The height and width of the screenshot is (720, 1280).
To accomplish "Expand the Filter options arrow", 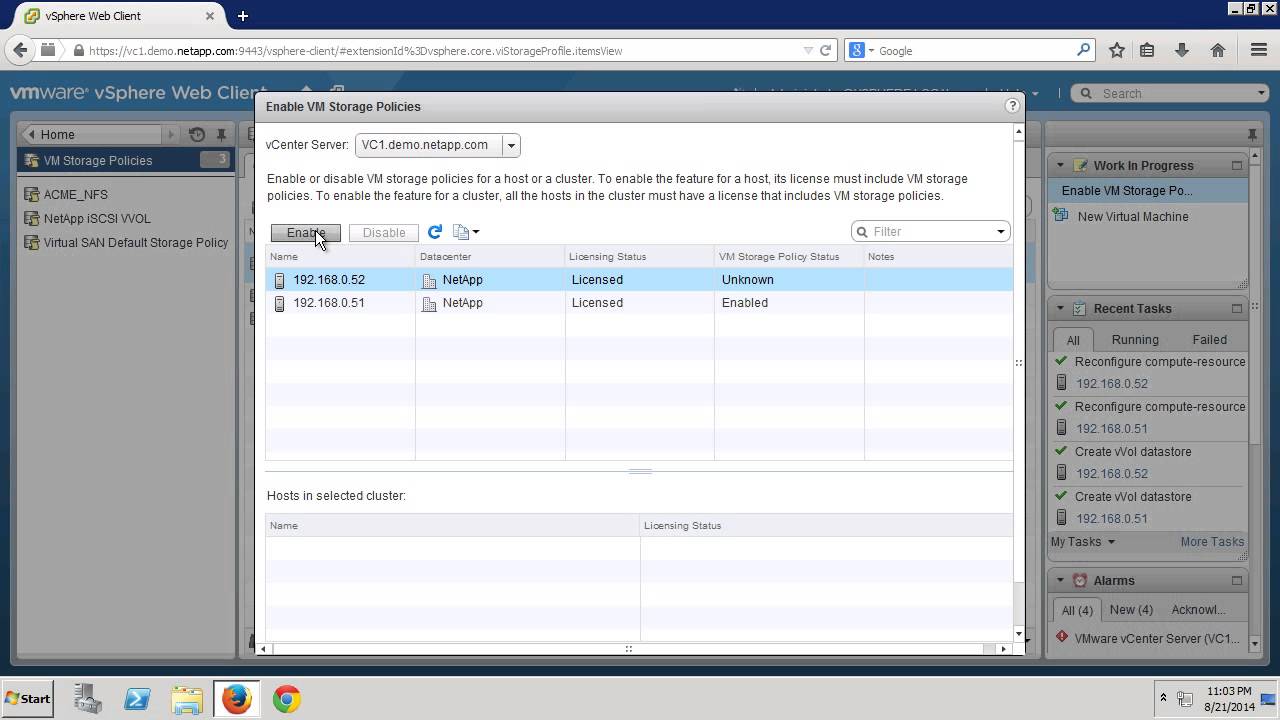I will tap(1000, 232).
